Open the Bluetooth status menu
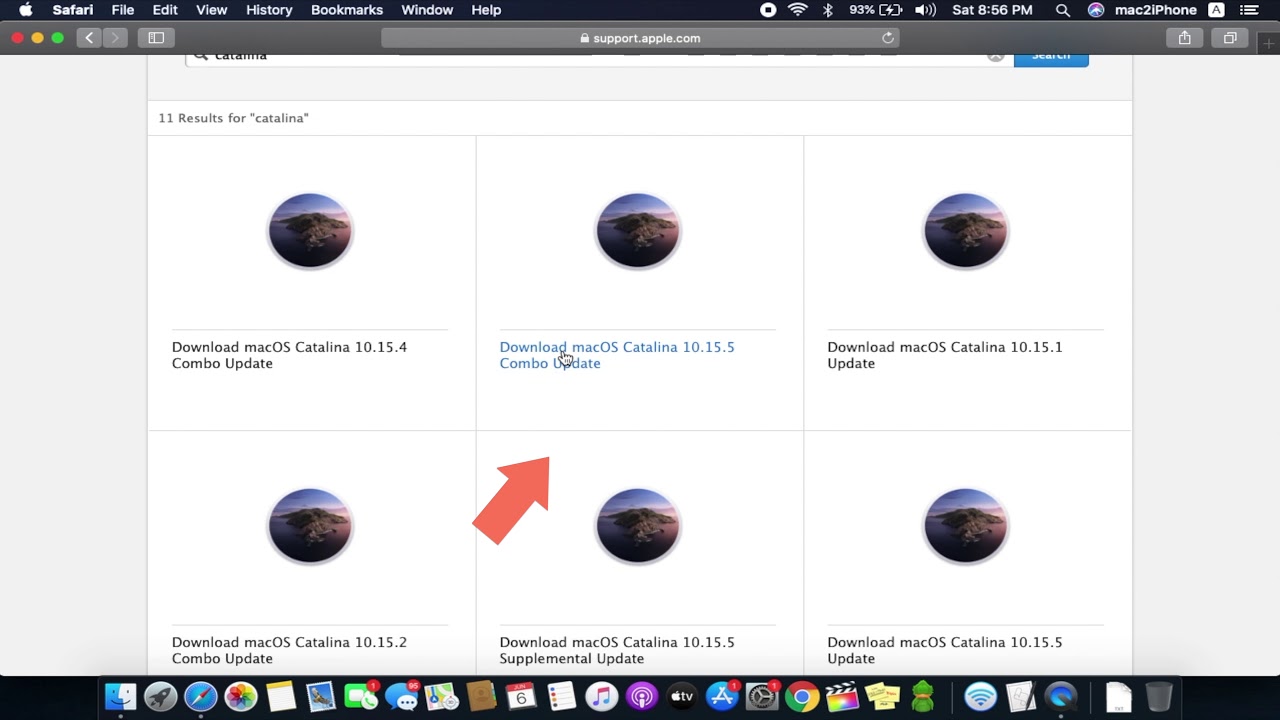 click(x=827, y=10)
